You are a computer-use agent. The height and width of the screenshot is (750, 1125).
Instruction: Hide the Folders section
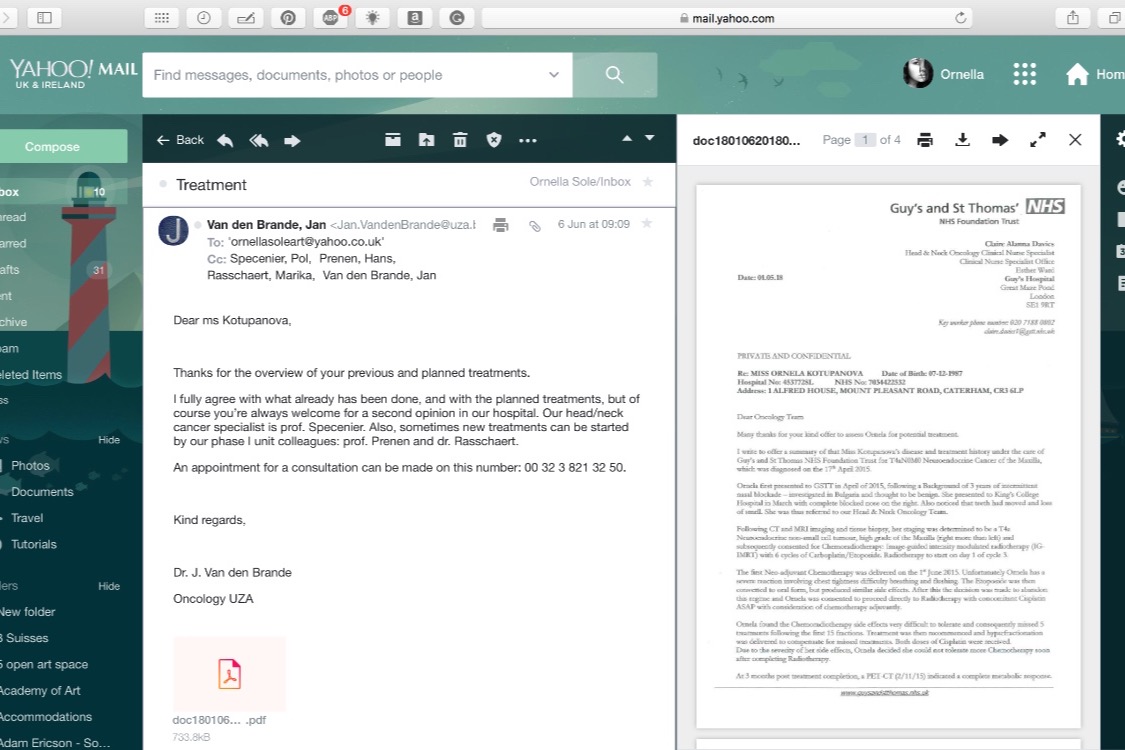(x=109, y=586)
